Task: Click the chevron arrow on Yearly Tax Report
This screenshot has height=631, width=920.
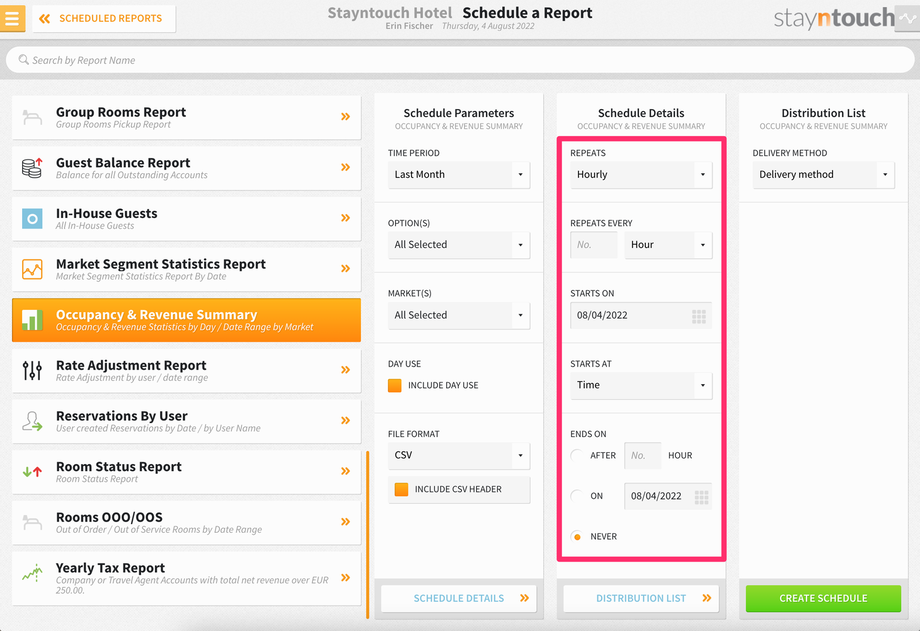Action: point(346,578)
